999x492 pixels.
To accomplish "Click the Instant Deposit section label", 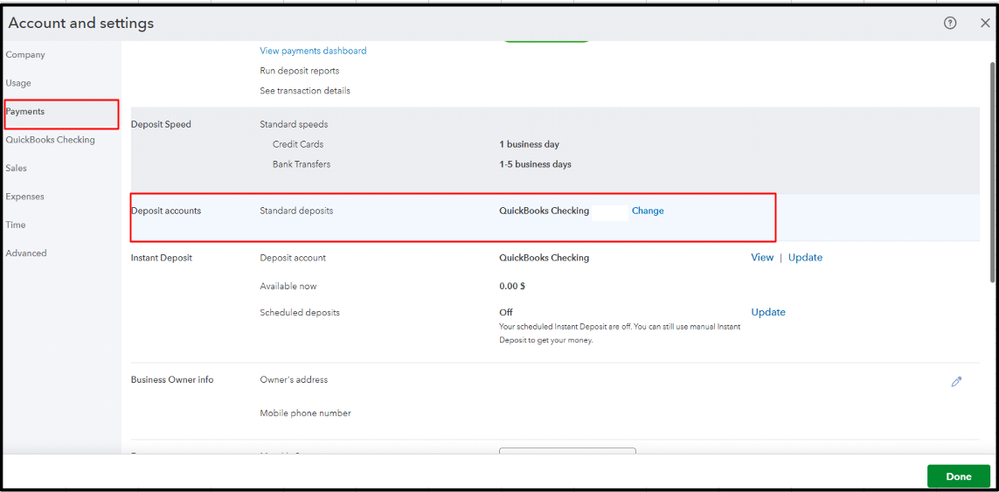I will [161, 257].
